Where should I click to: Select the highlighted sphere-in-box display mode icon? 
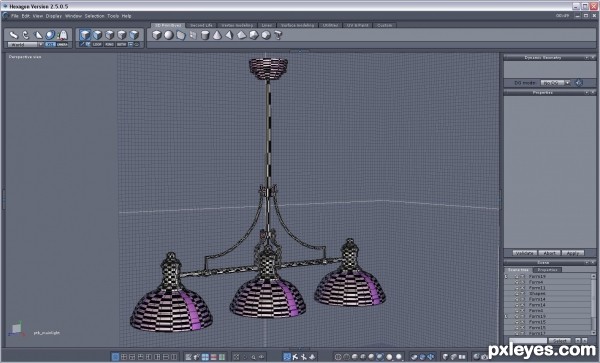click(380, 357)
